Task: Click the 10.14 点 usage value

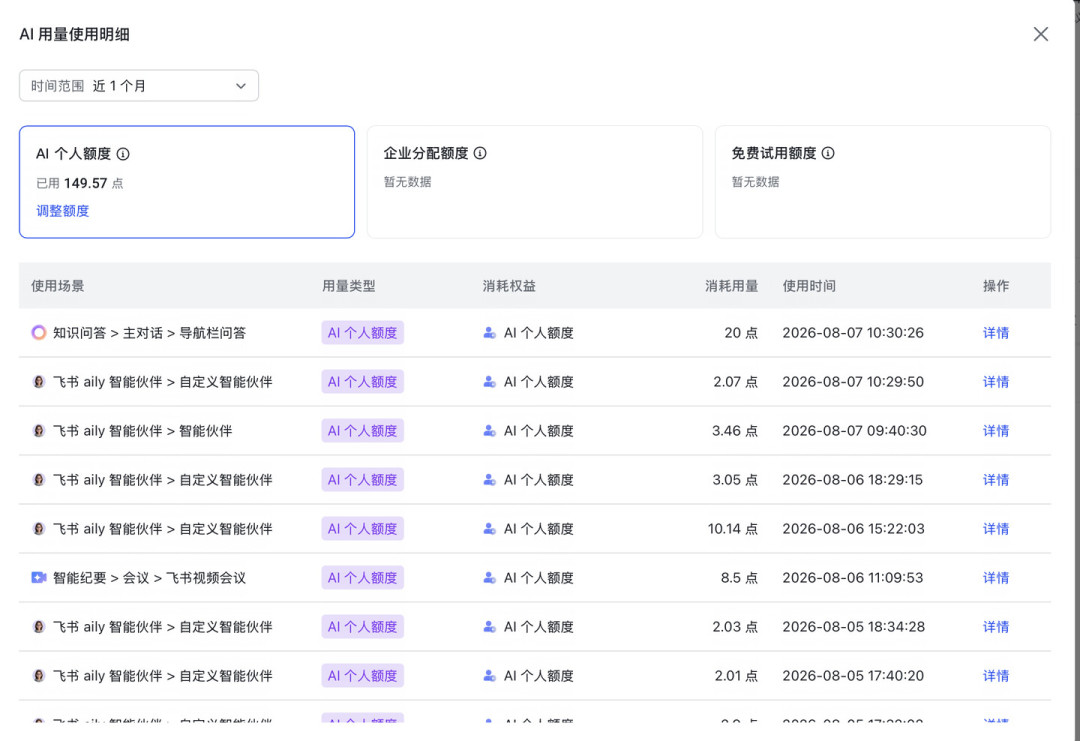Action: coord(732,529)
